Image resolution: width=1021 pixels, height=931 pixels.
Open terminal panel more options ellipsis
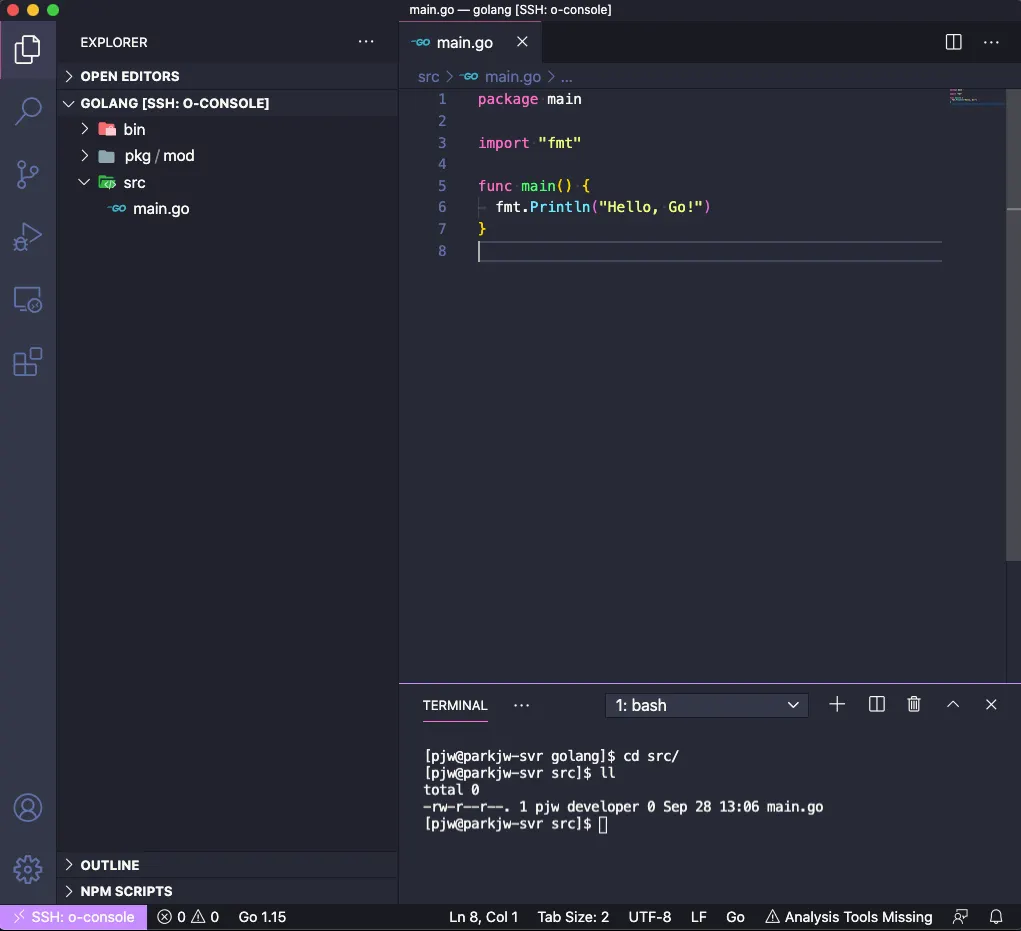tap(522, 705)
